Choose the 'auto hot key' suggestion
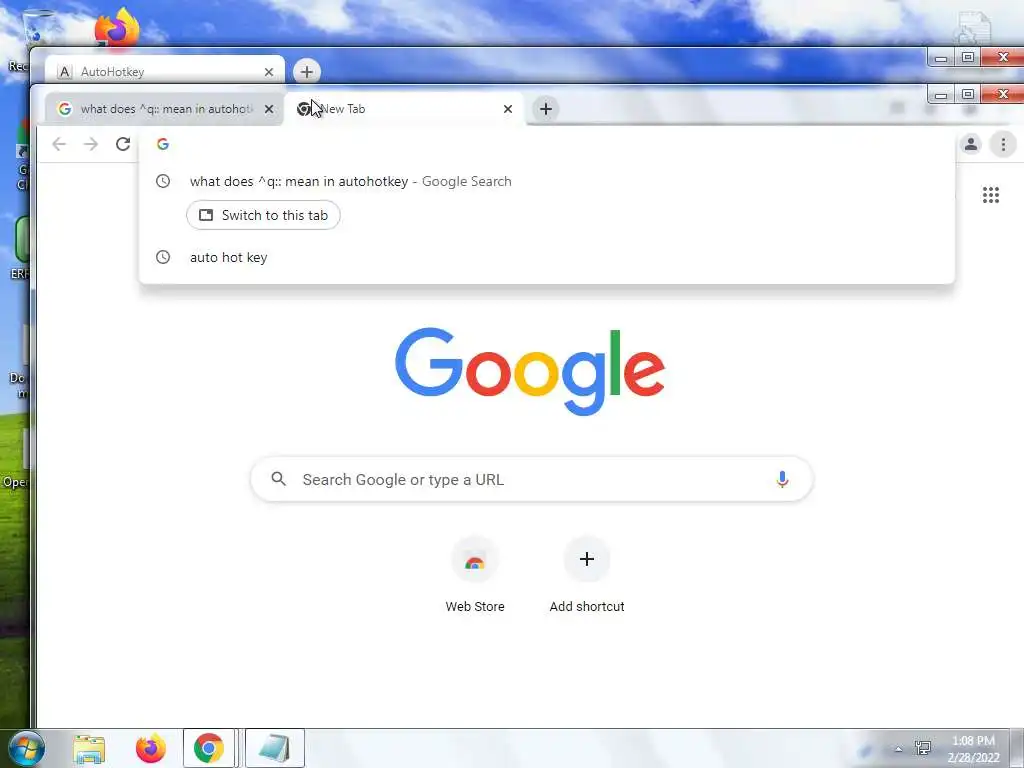 pyautogui.click(x=547, y=257)
